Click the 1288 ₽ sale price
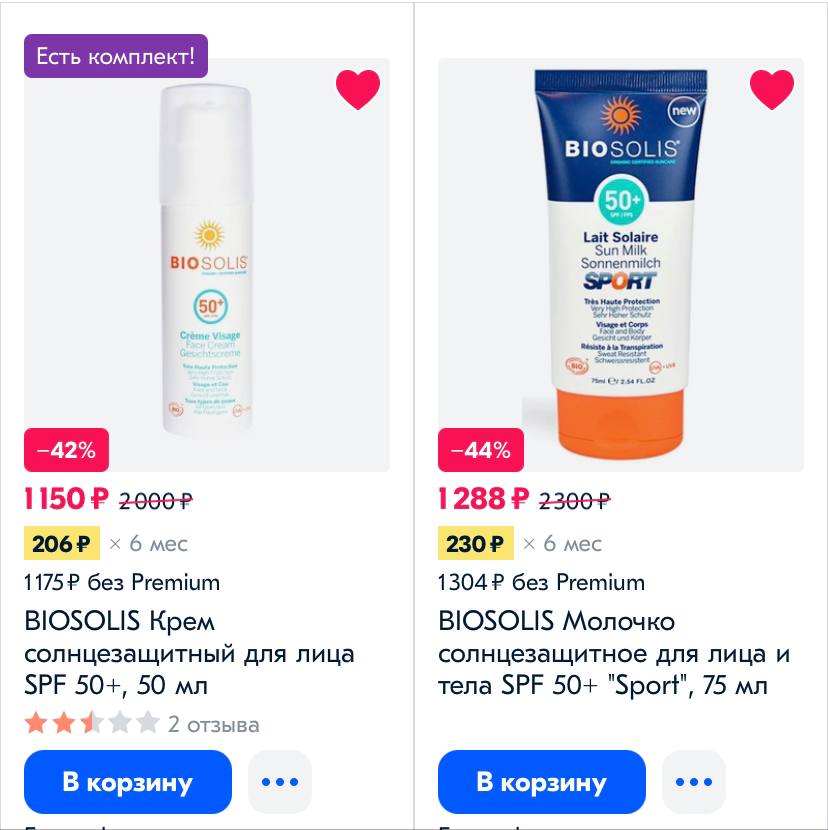Viewport: 828px width, 830px height. click(483, 499)
